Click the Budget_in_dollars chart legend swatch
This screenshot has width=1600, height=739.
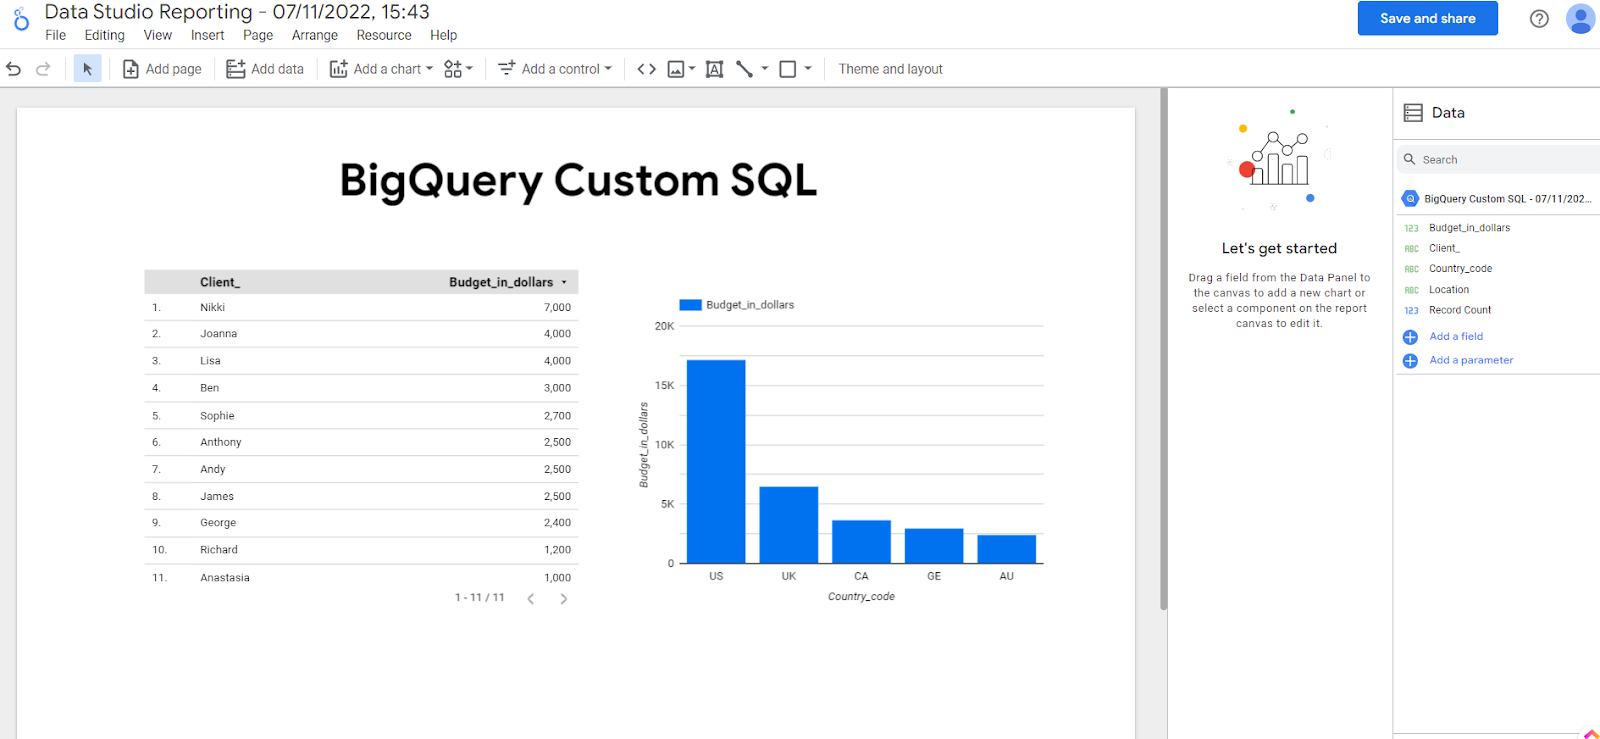click(x=690, y=305)
